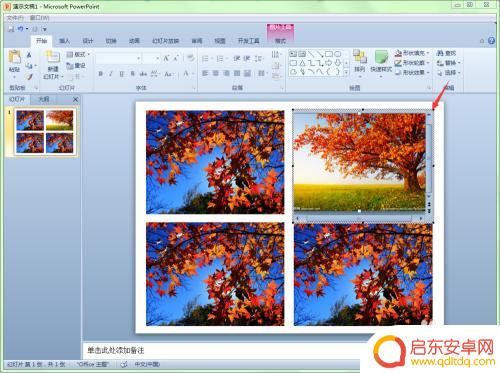
Task: Click the control's horizontal scrollbar under tree picture
Action: coord(359,218)
